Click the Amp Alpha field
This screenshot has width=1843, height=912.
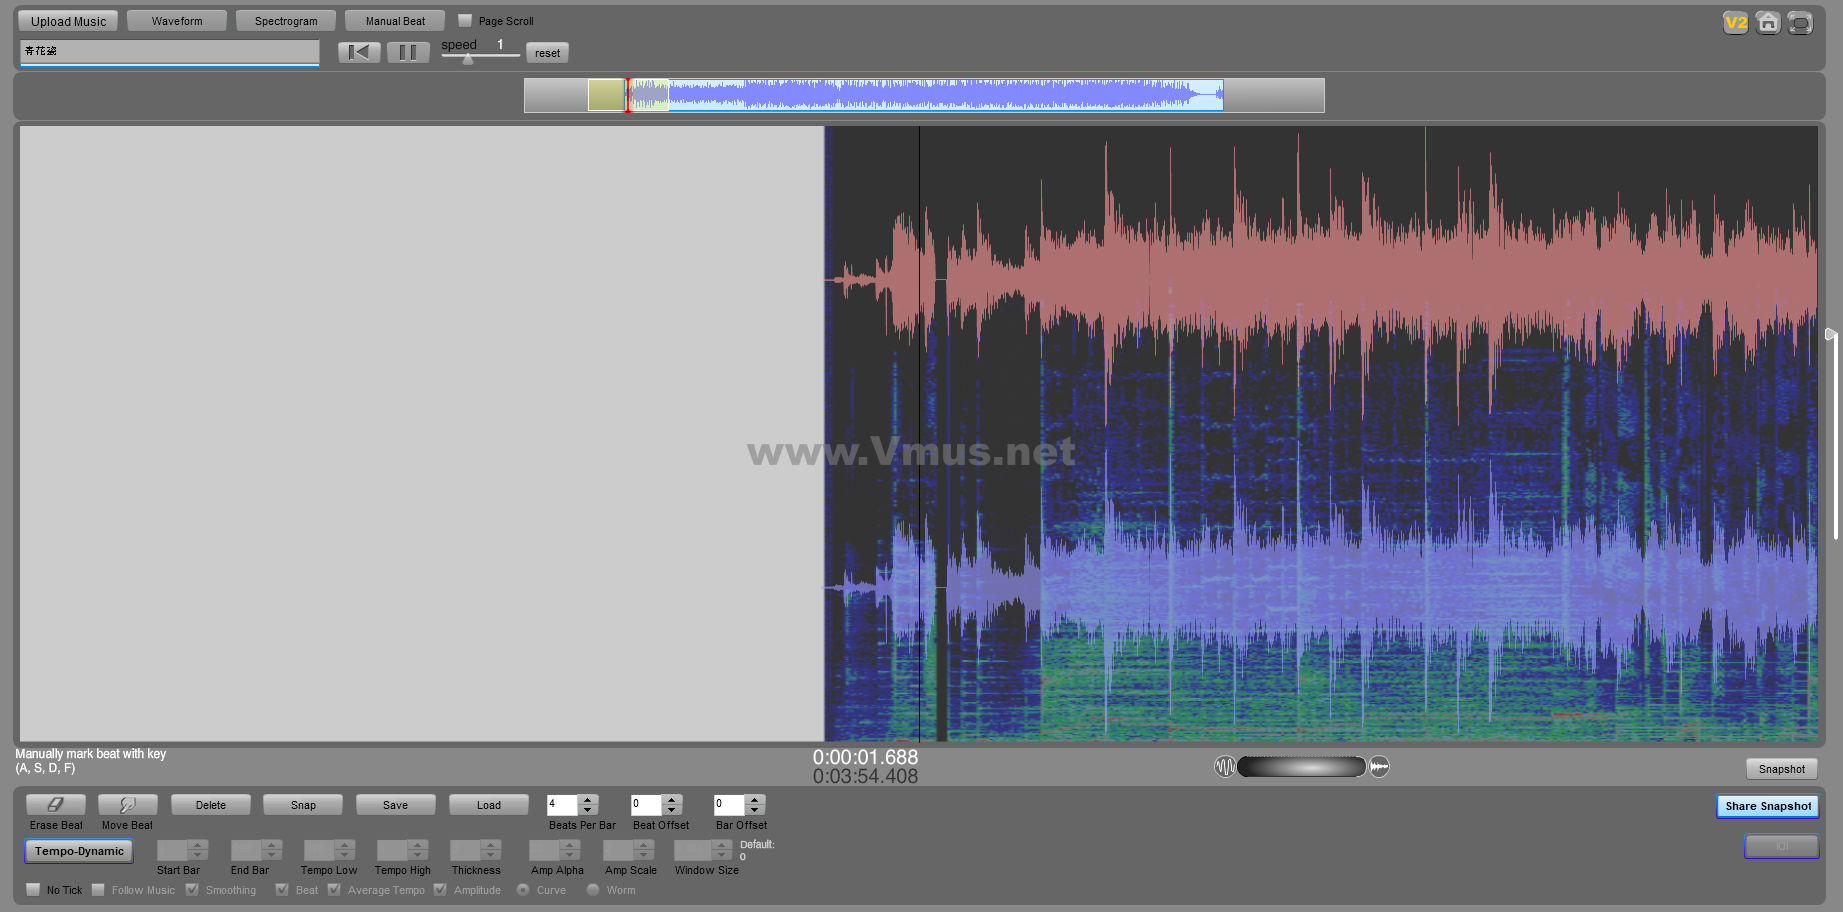[544, 850]
